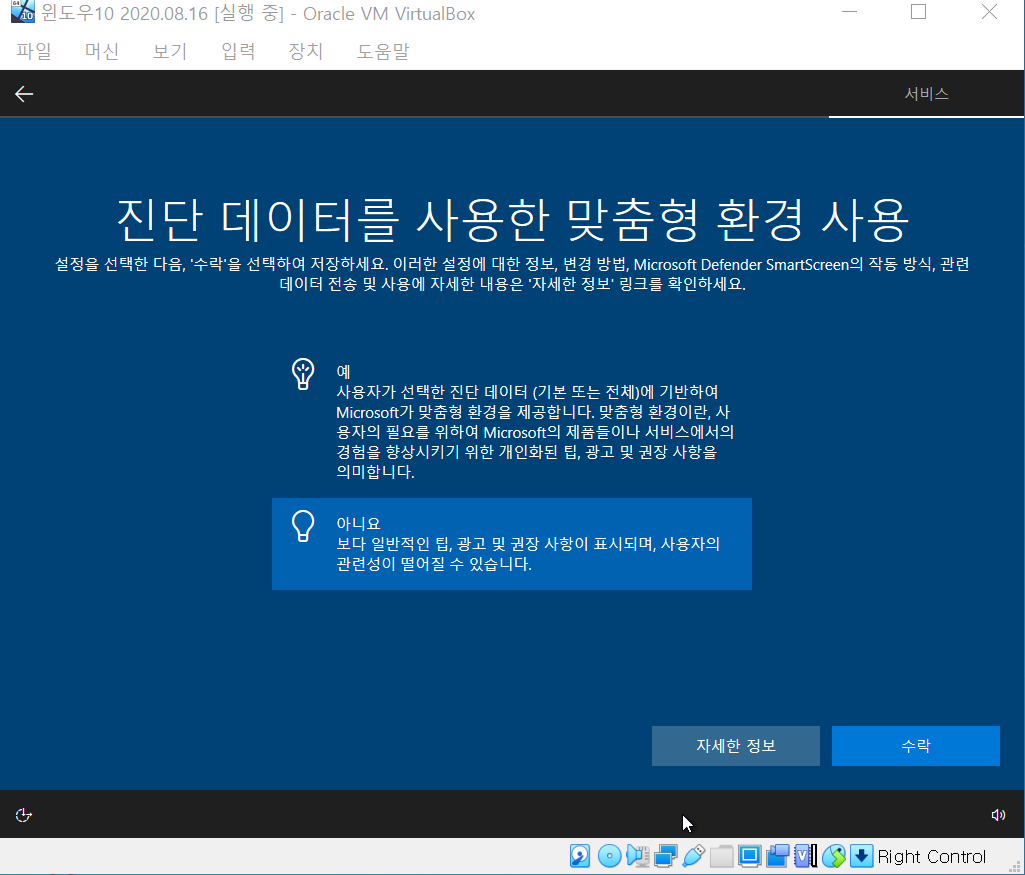The width and height of the screenshot is (1025, 875).
Task: Click the Right Control host key label
Action: pyautogui.click(x=932, y=856)
